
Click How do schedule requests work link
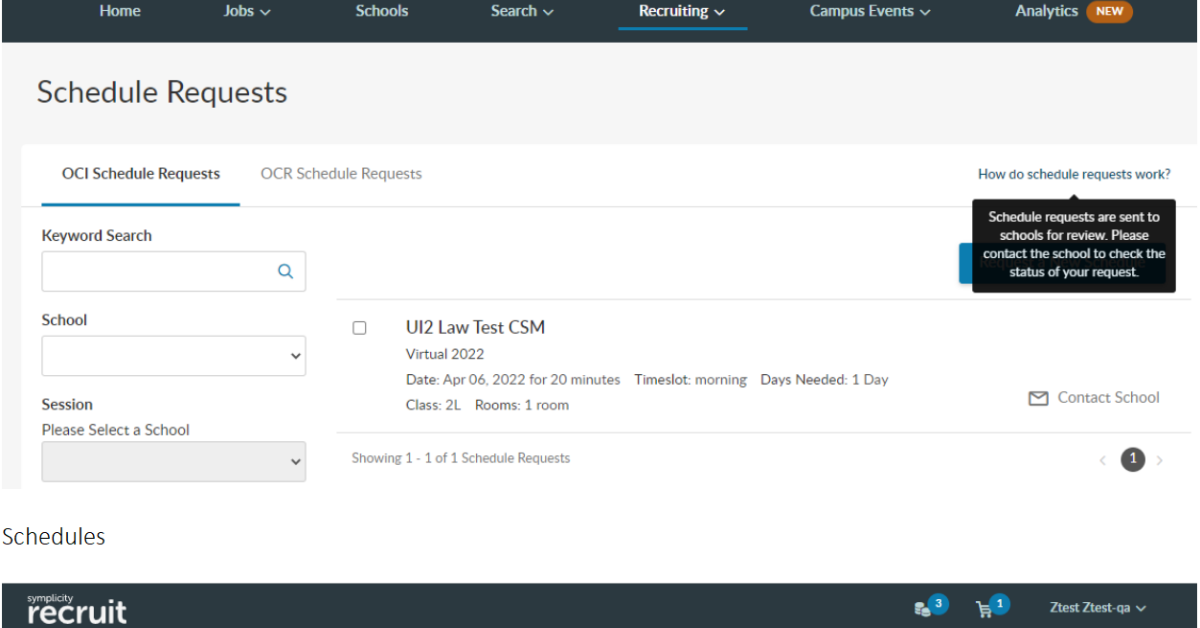[x=1074, y=174]
